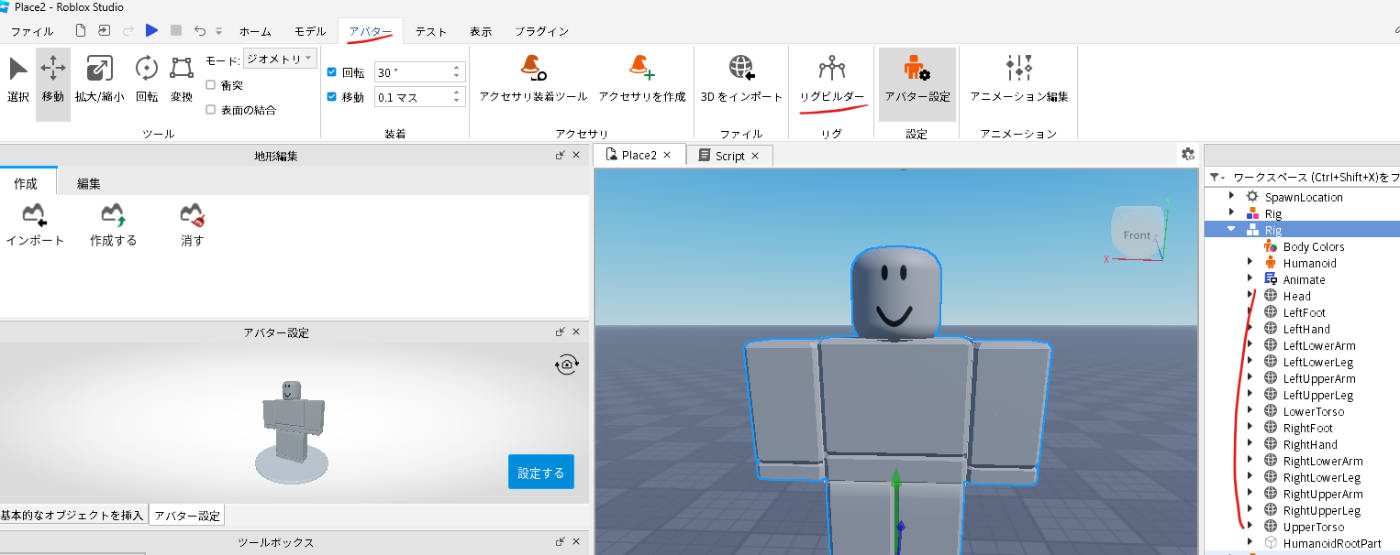Switch to the ホーム ribbon tab
This screenshot has width=1400, height=555.
[x=255, y=31]
